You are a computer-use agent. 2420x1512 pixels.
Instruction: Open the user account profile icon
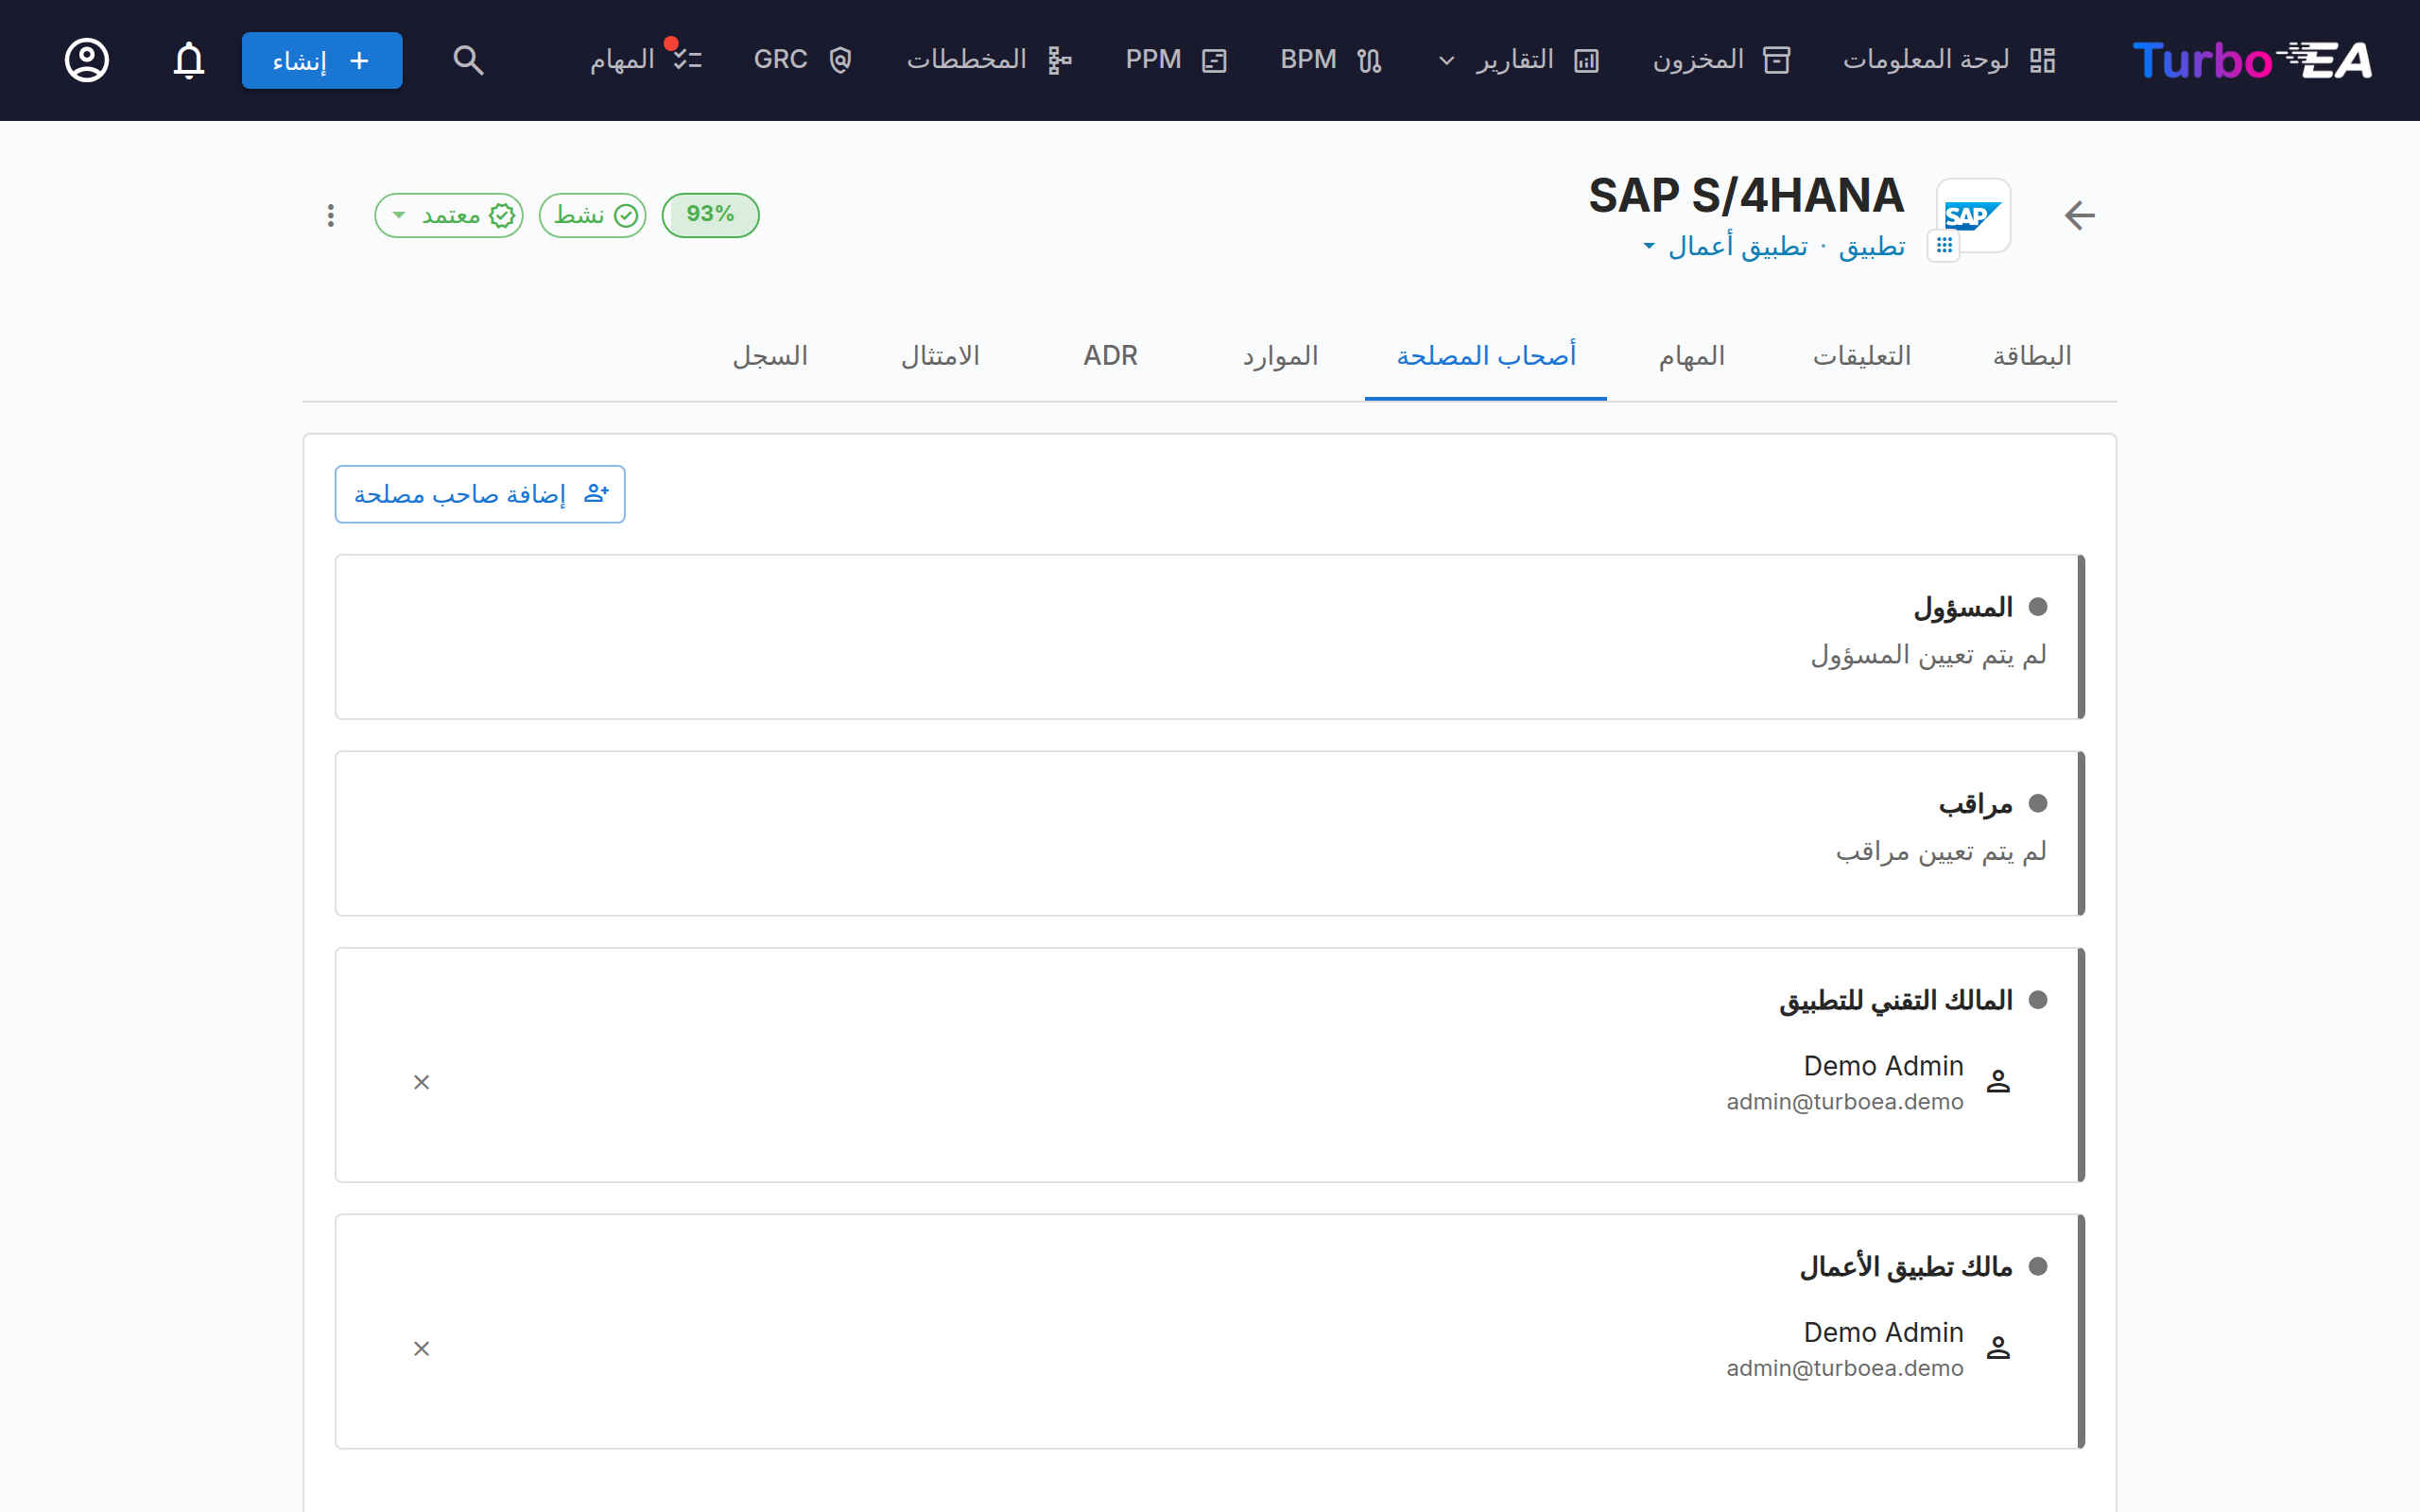point(87,60)
